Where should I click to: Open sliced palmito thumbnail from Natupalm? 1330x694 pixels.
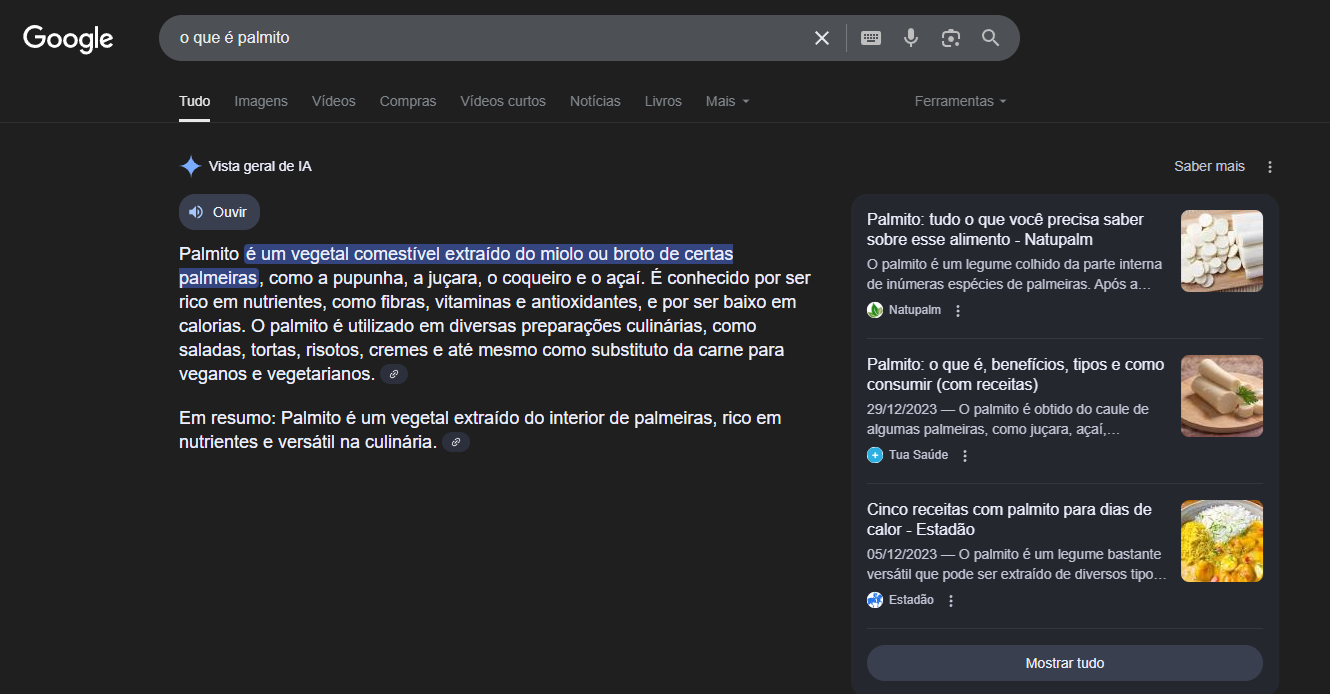(x=1222, y=251)
